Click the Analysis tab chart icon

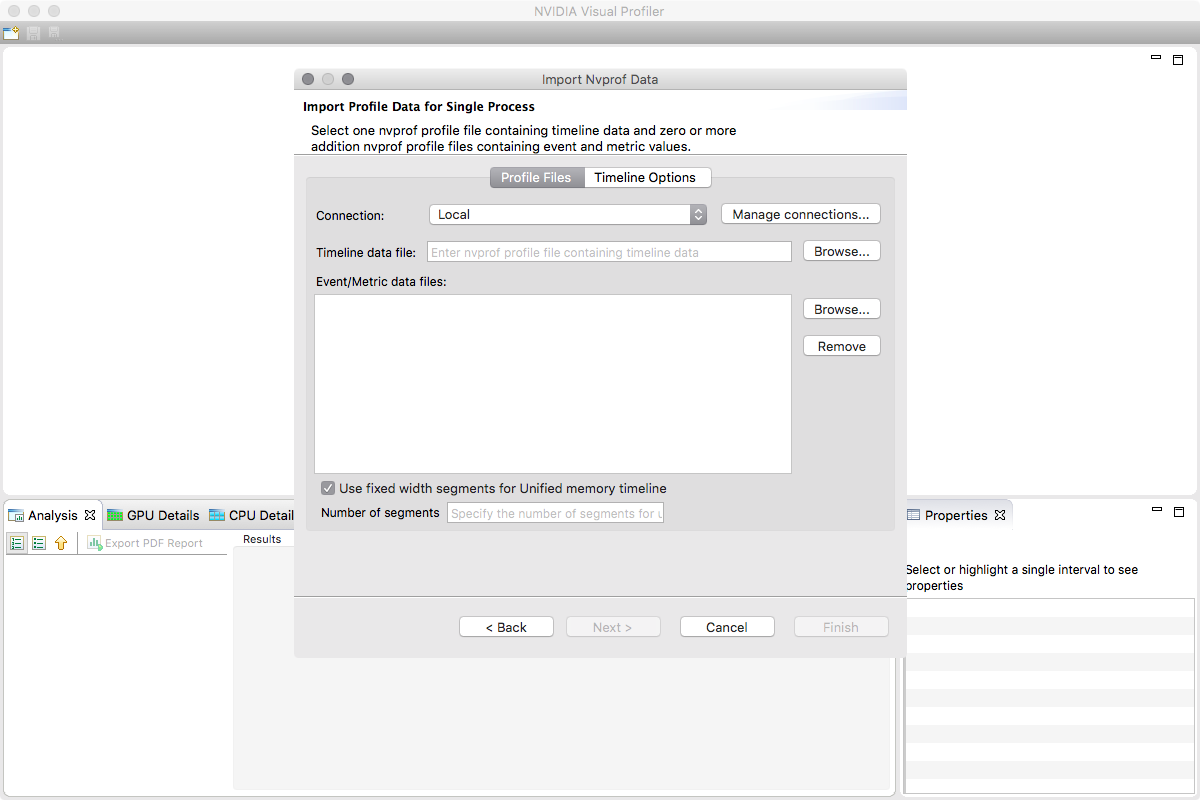click(14, 515)
